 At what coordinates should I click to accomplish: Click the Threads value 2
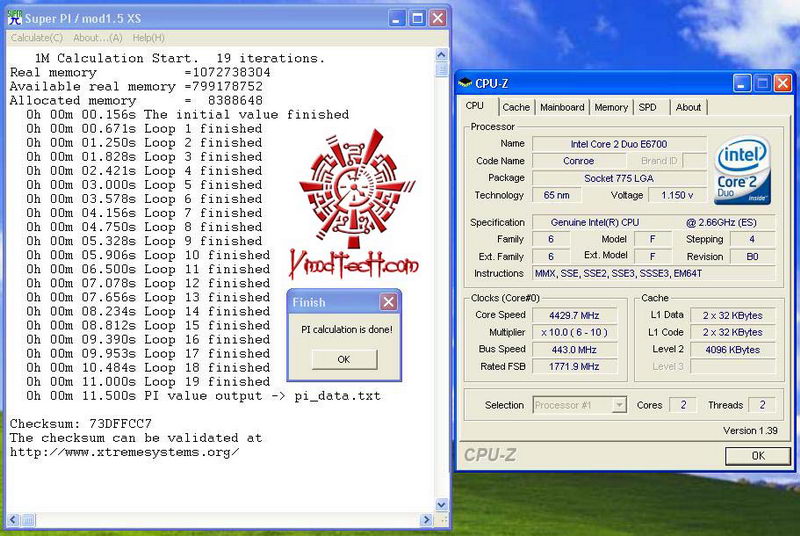(762, 405)
